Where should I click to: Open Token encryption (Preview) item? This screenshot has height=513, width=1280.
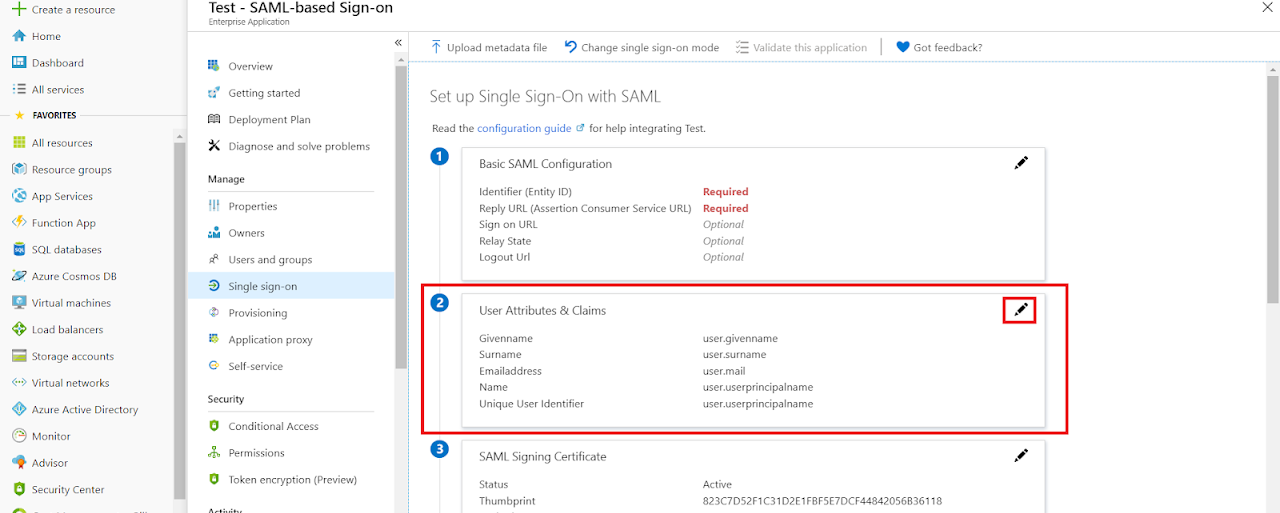click(x=291, y=479)
